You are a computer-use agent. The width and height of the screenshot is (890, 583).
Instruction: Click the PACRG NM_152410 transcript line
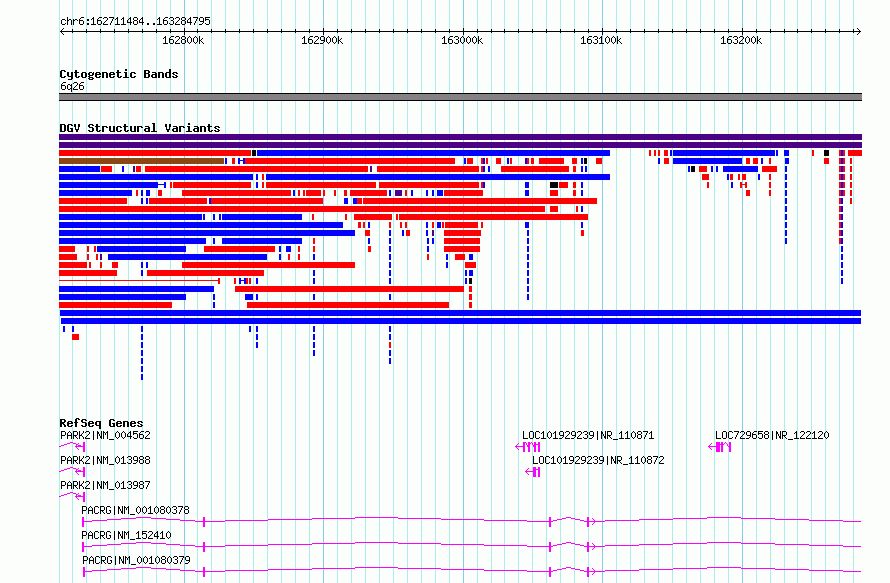pos(472,545)
